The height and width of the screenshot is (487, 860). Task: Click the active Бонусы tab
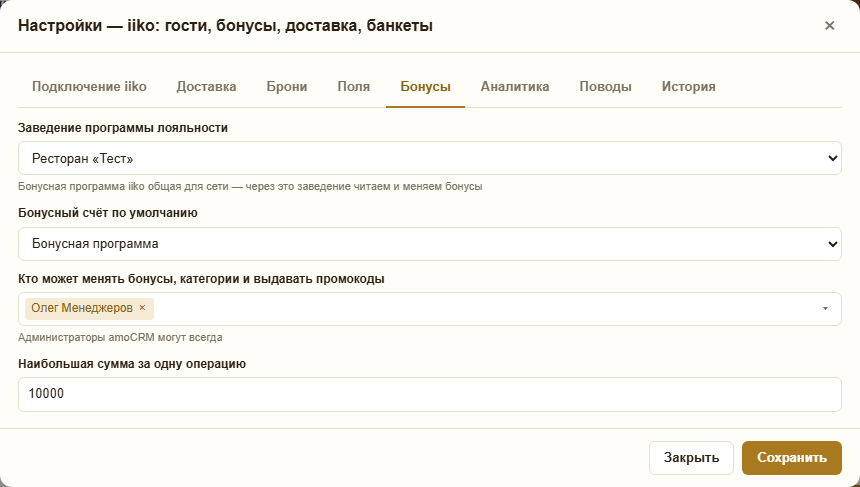426,86
